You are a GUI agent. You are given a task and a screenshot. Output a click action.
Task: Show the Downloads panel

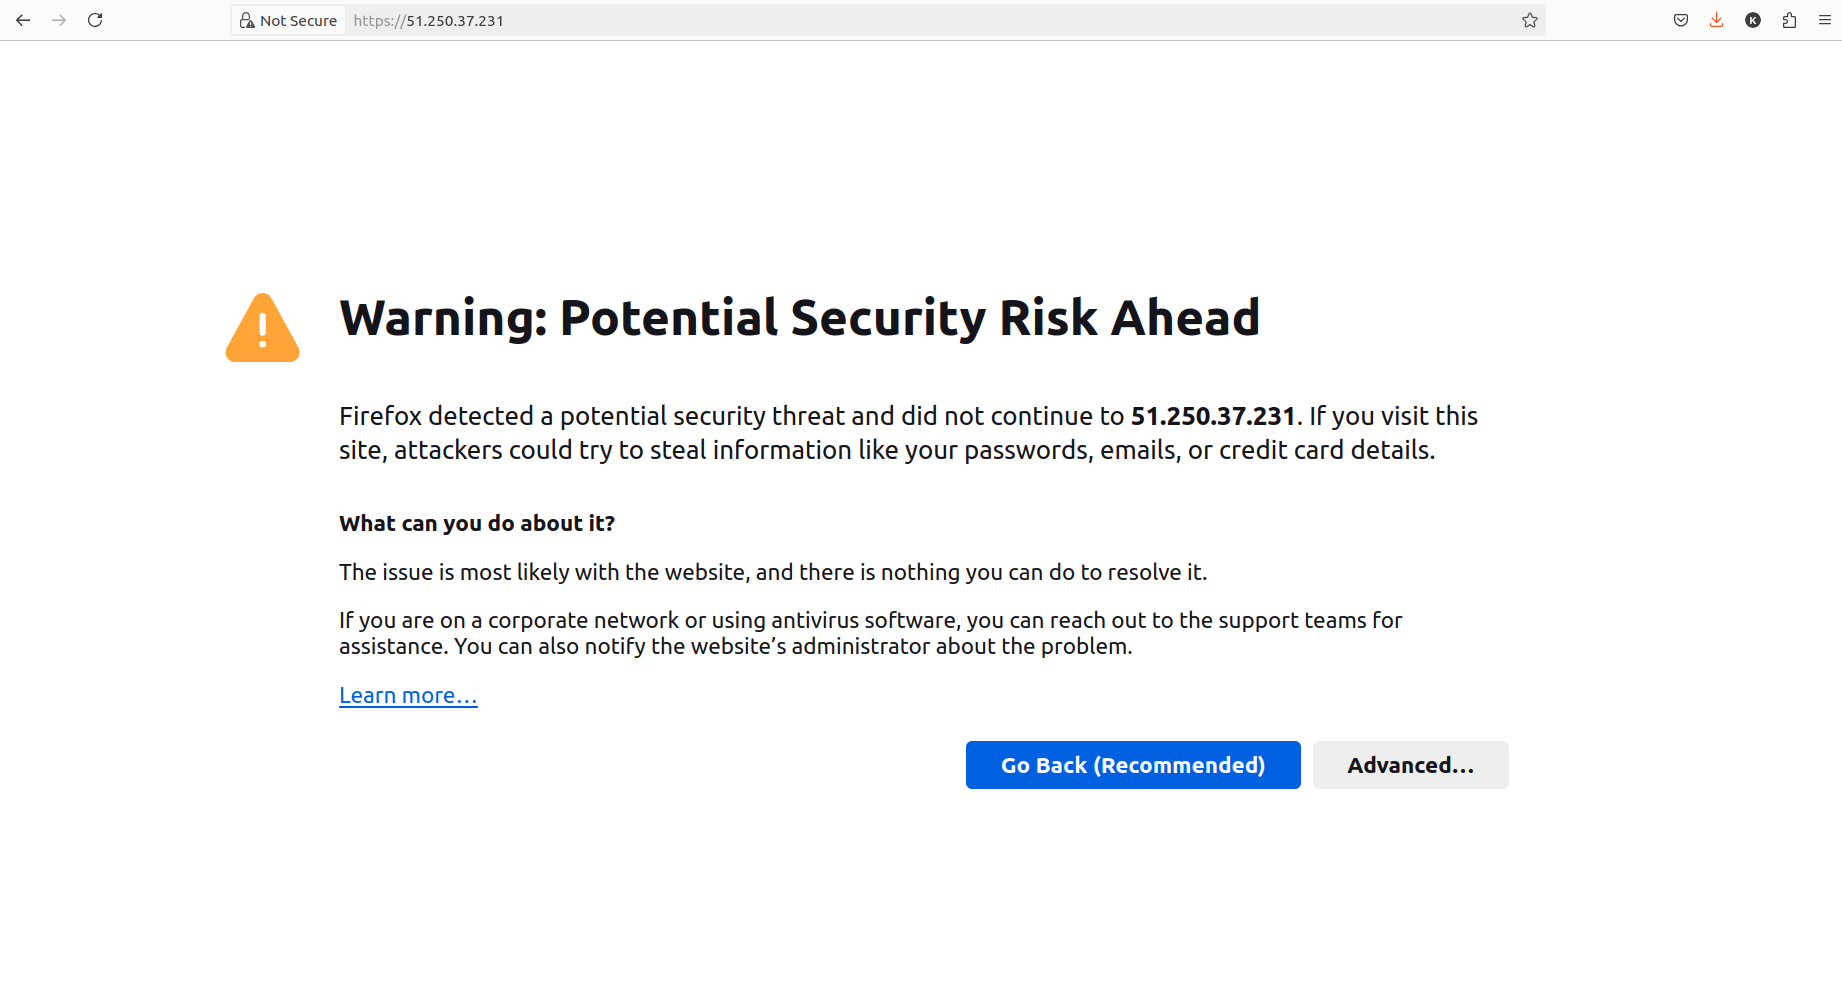pyautogui.click(x=1717, y=20)
